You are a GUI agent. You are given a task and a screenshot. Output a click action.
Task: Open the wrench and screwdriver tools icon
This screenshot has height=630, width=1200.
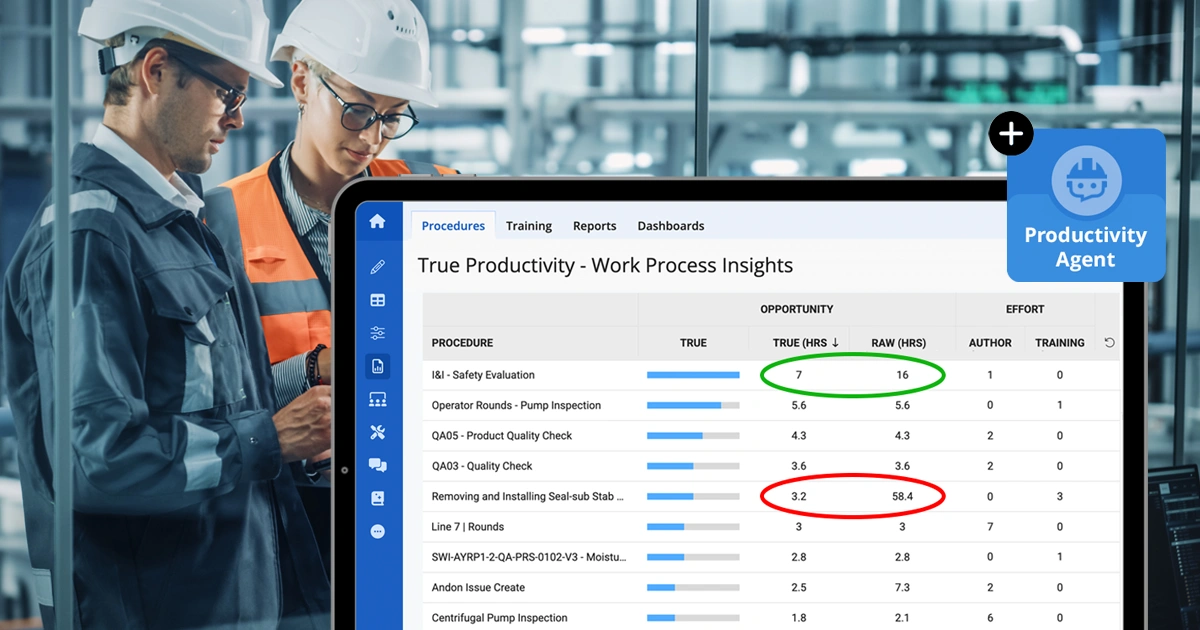tap(377, 432)
